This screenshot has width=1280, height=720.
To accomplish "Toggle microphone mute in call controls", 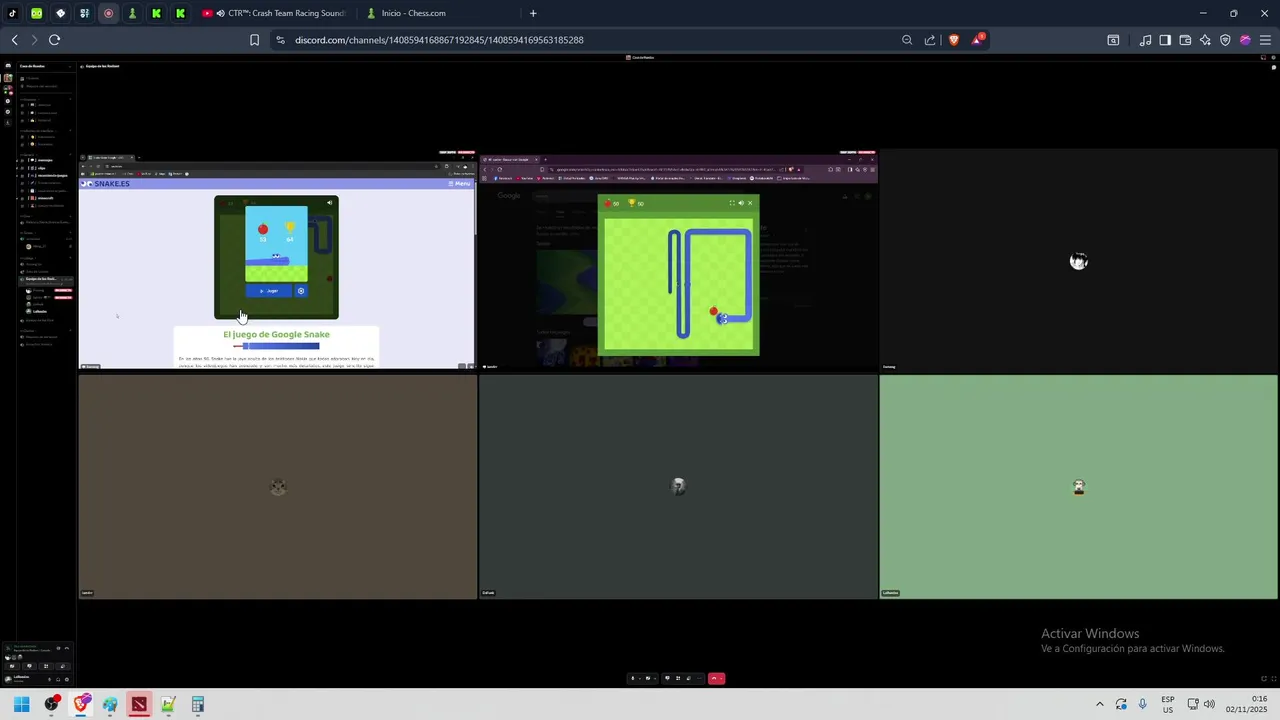I will [633, 678].
